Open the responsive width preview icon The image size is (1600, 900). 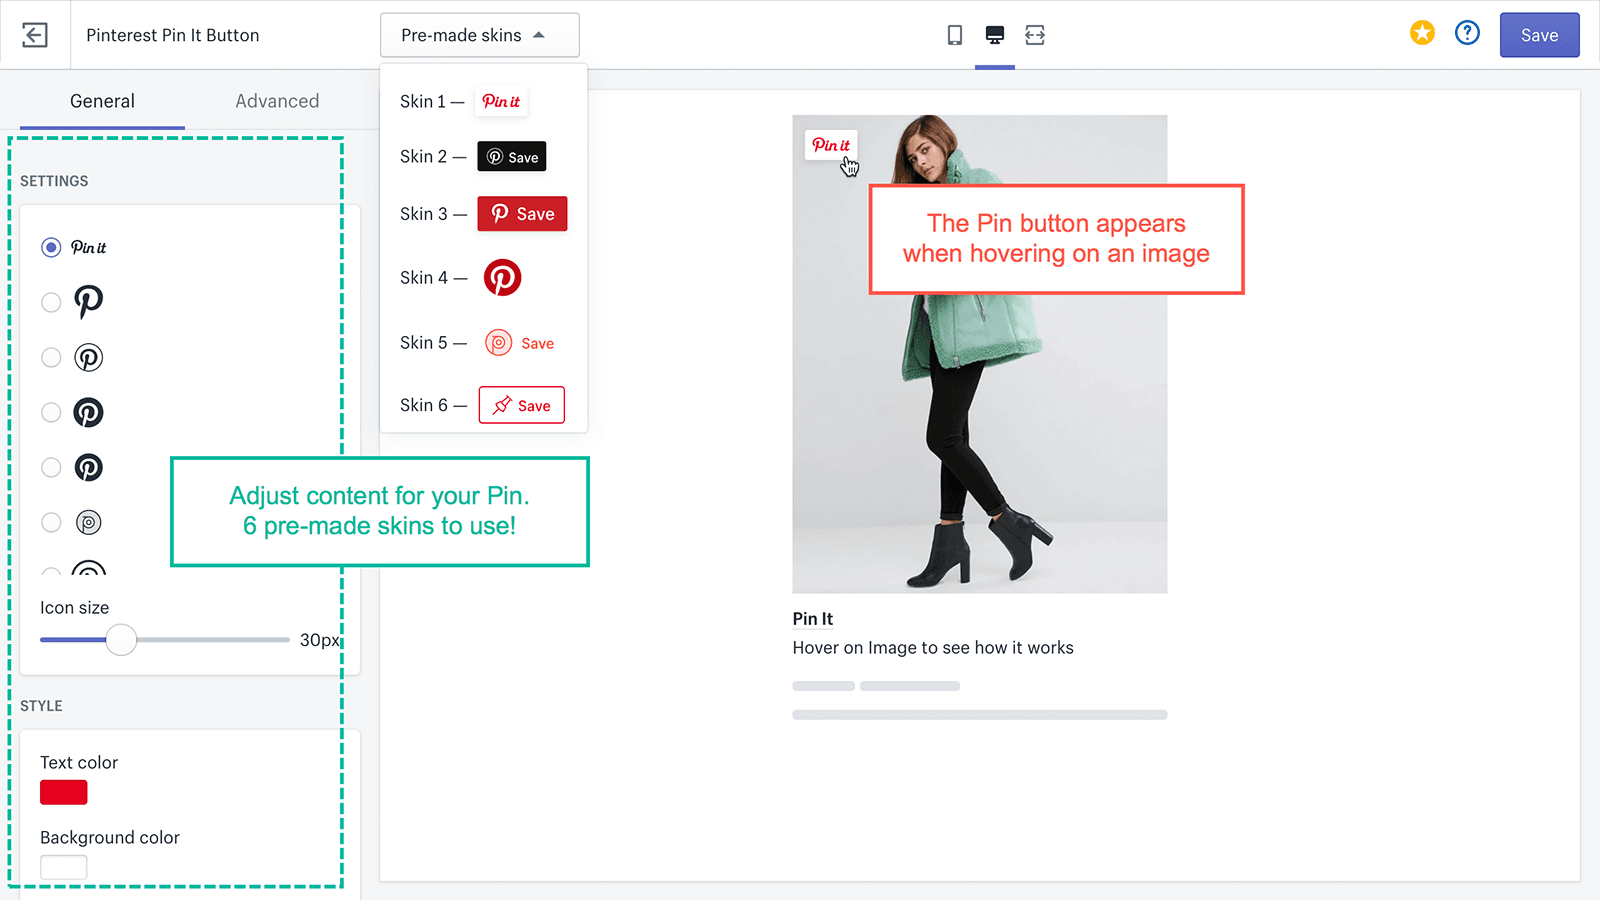click(x=1035, y=34)
